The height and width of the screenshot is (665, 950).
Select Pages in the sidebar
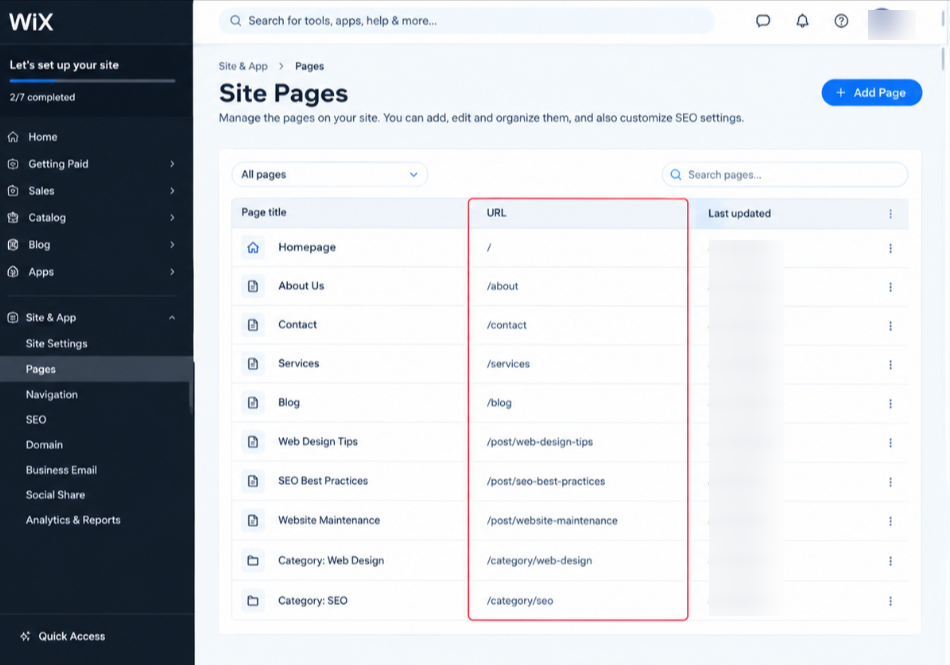96,369
